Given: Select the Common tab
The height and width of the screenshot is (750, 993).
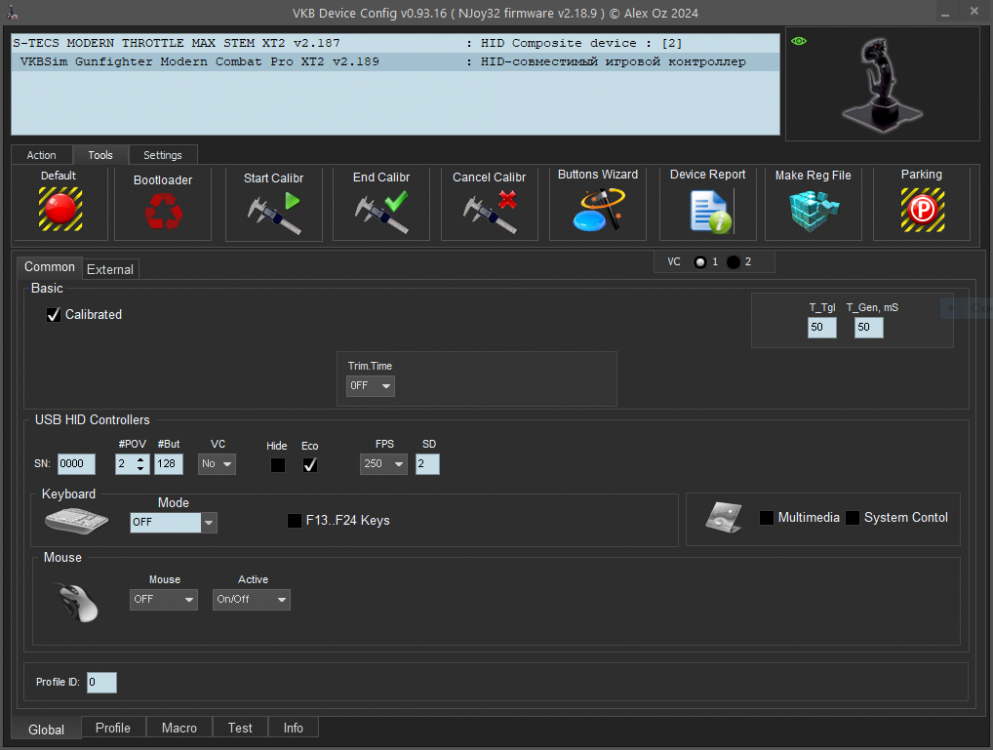Looking at the screenshot, I should point(49,267).
